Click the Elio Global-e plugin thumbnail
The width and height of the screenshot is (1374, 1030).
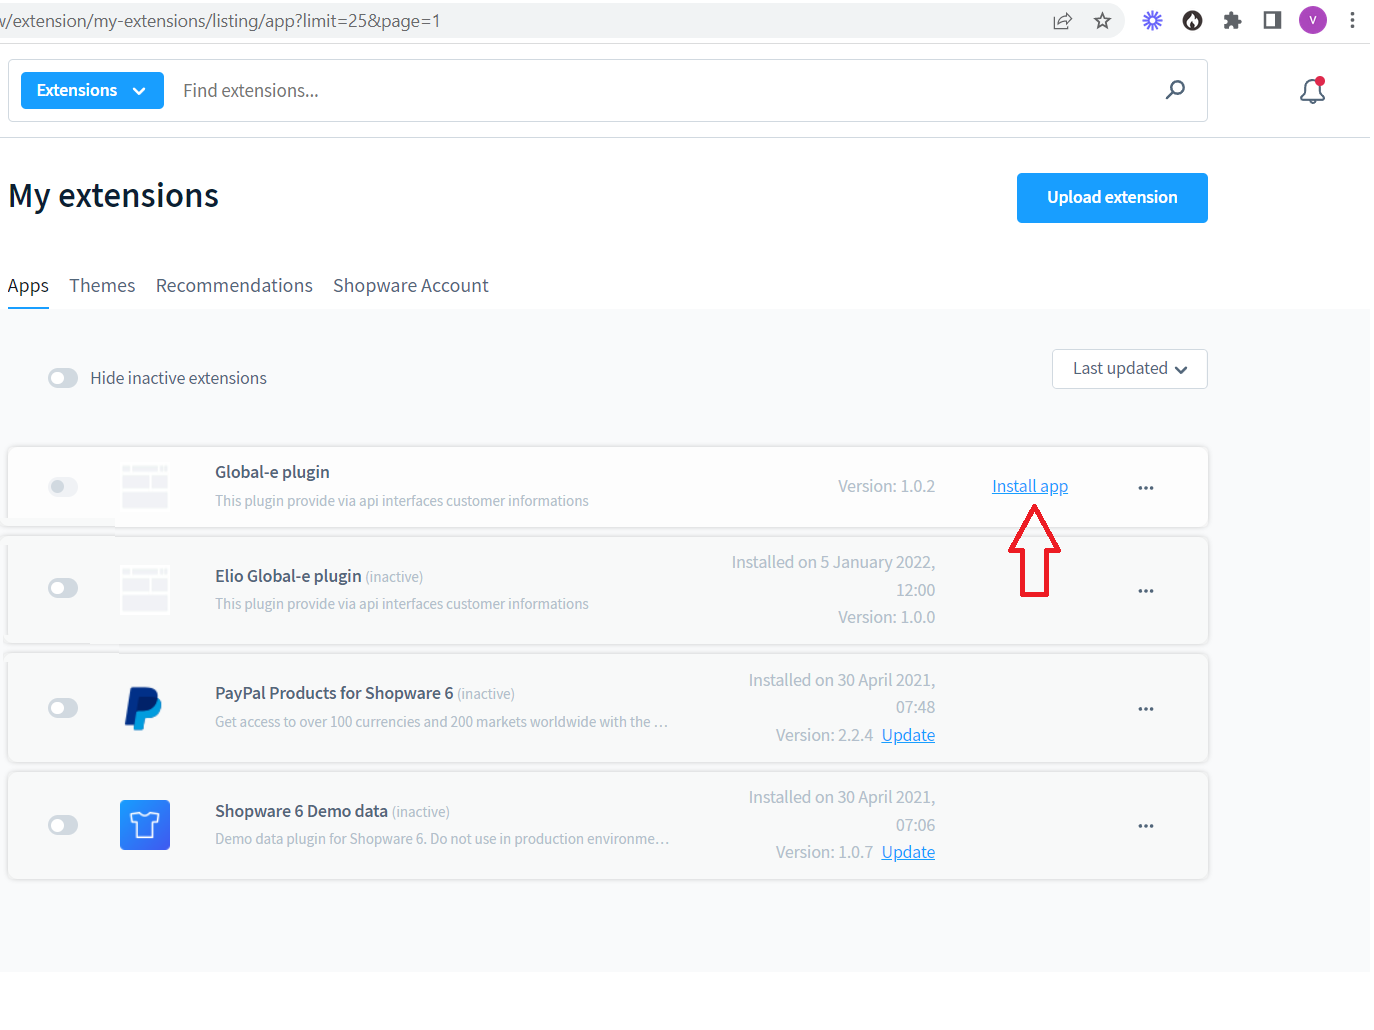[x=144, y=589]
